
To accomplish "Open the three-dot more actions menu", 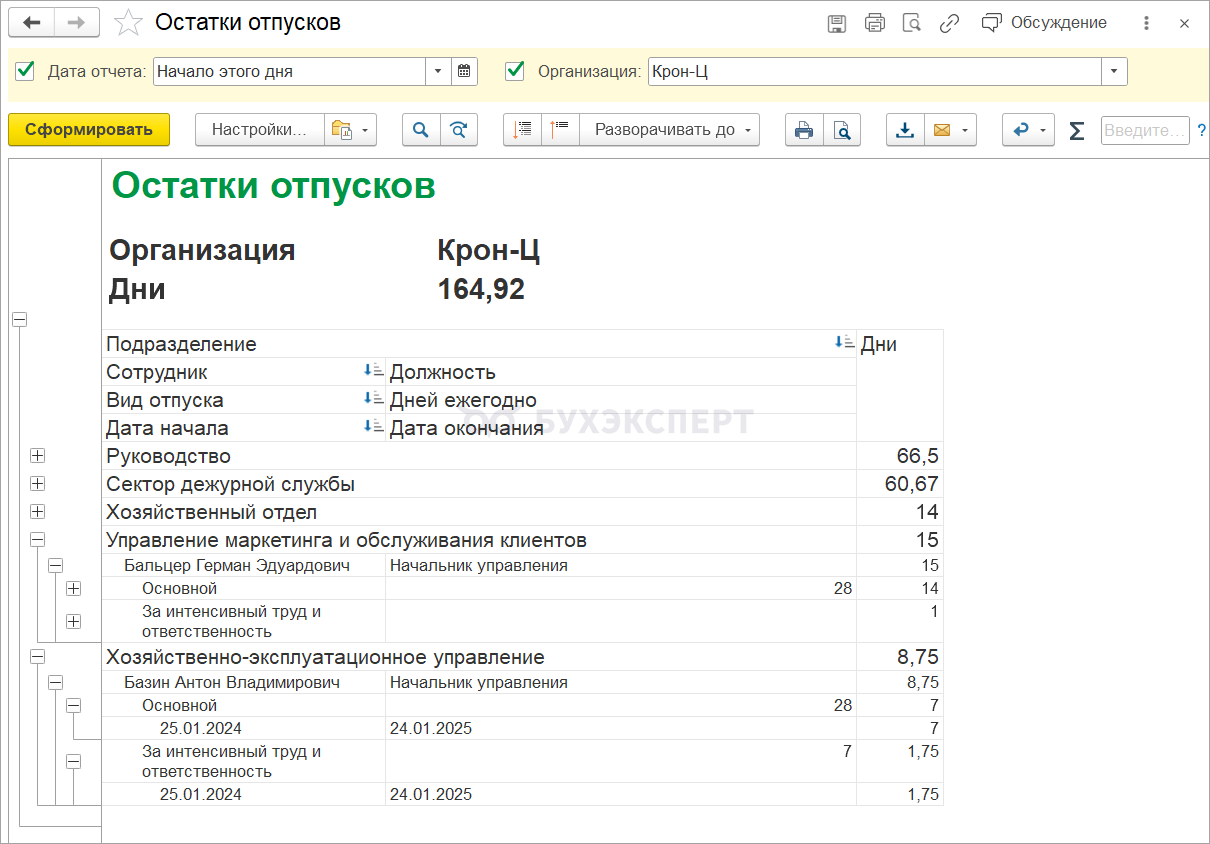I will click(1146, 23).
